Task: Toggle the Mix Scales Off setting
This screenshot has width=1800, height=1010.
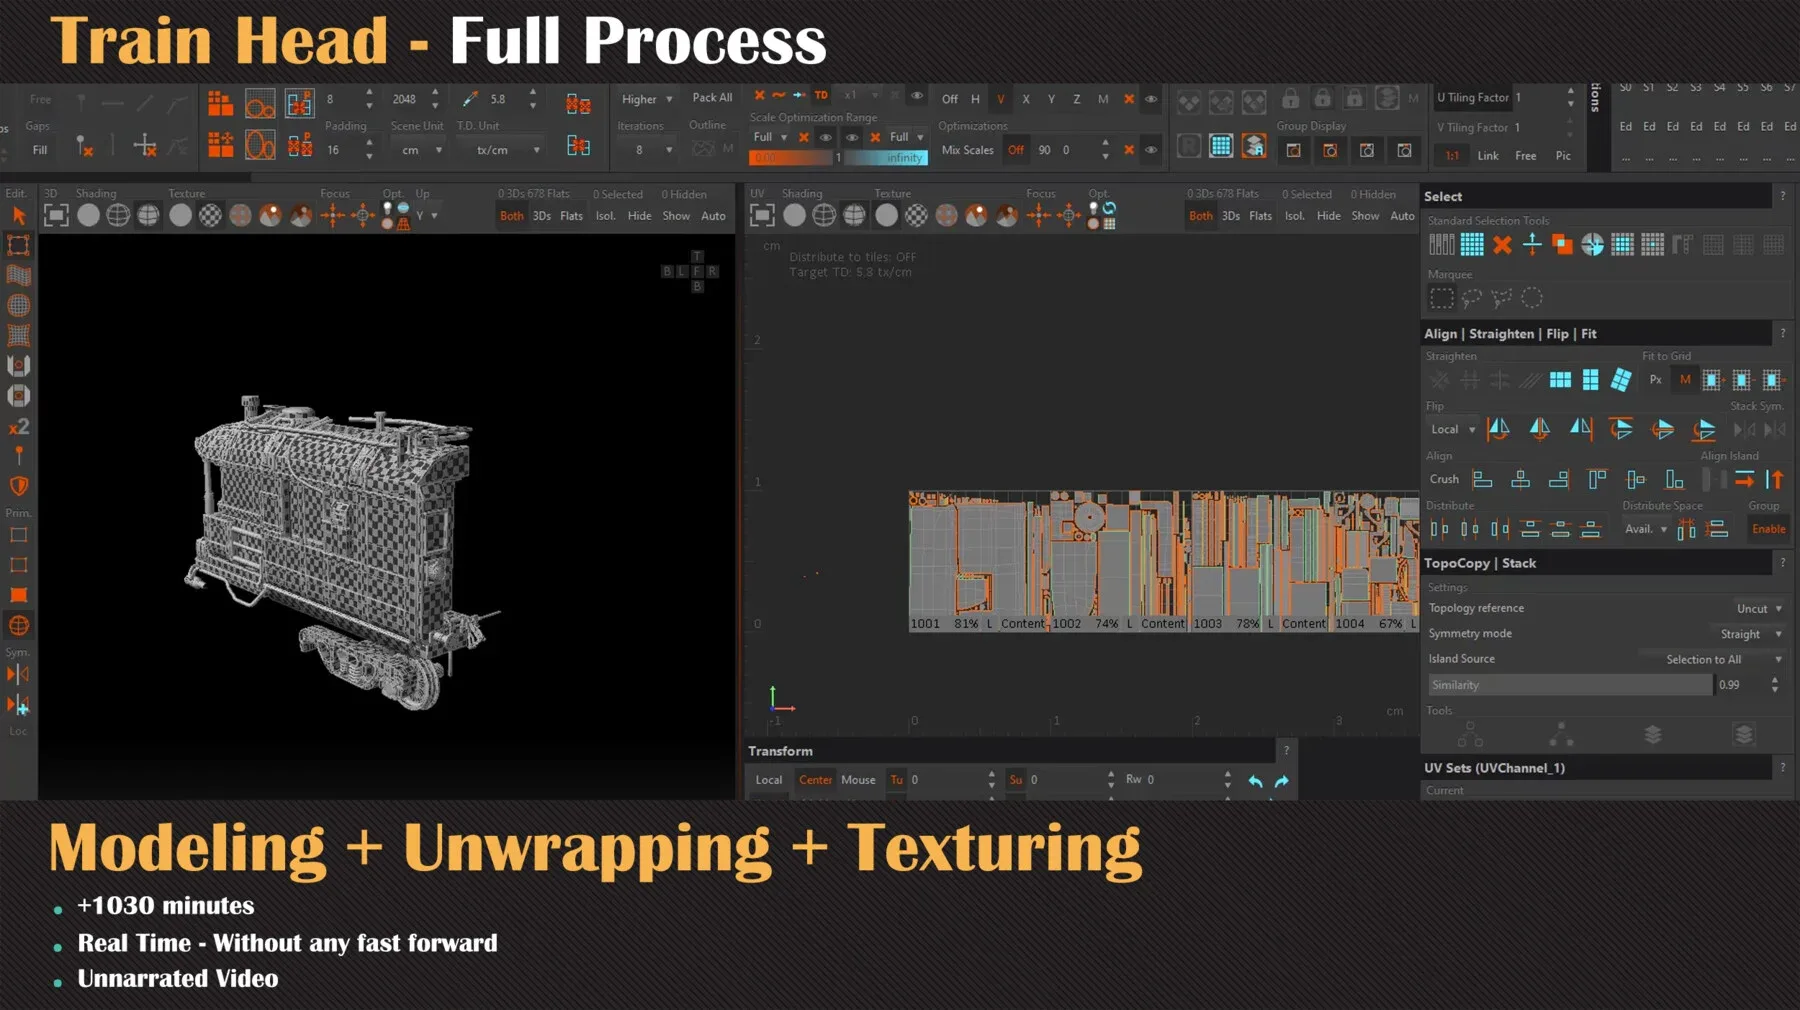Action: 1016,150
